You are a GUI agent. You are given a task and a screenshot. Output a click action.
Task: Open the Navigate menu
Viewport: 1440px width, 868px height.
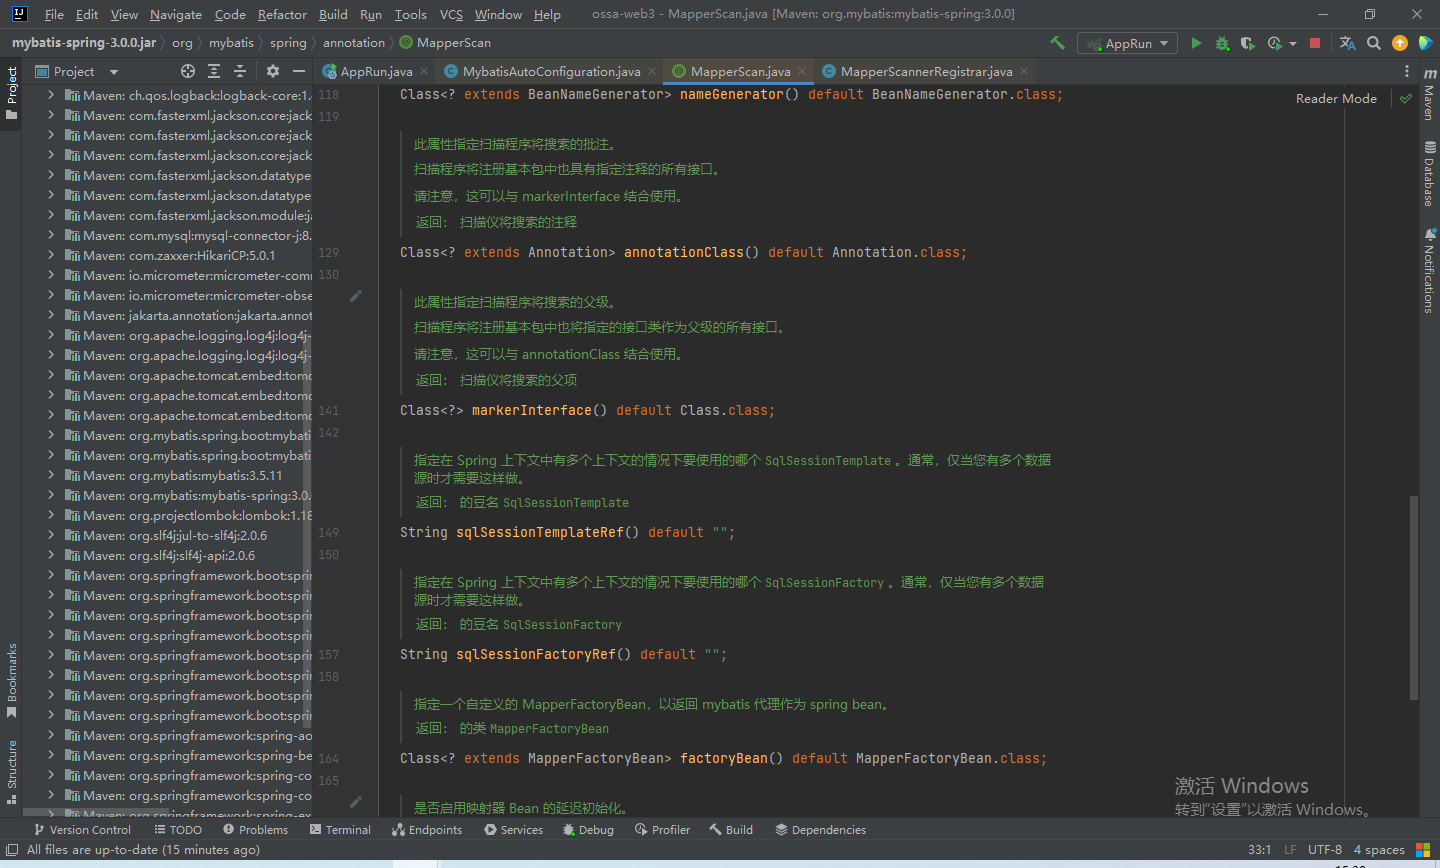click(176, 14)
